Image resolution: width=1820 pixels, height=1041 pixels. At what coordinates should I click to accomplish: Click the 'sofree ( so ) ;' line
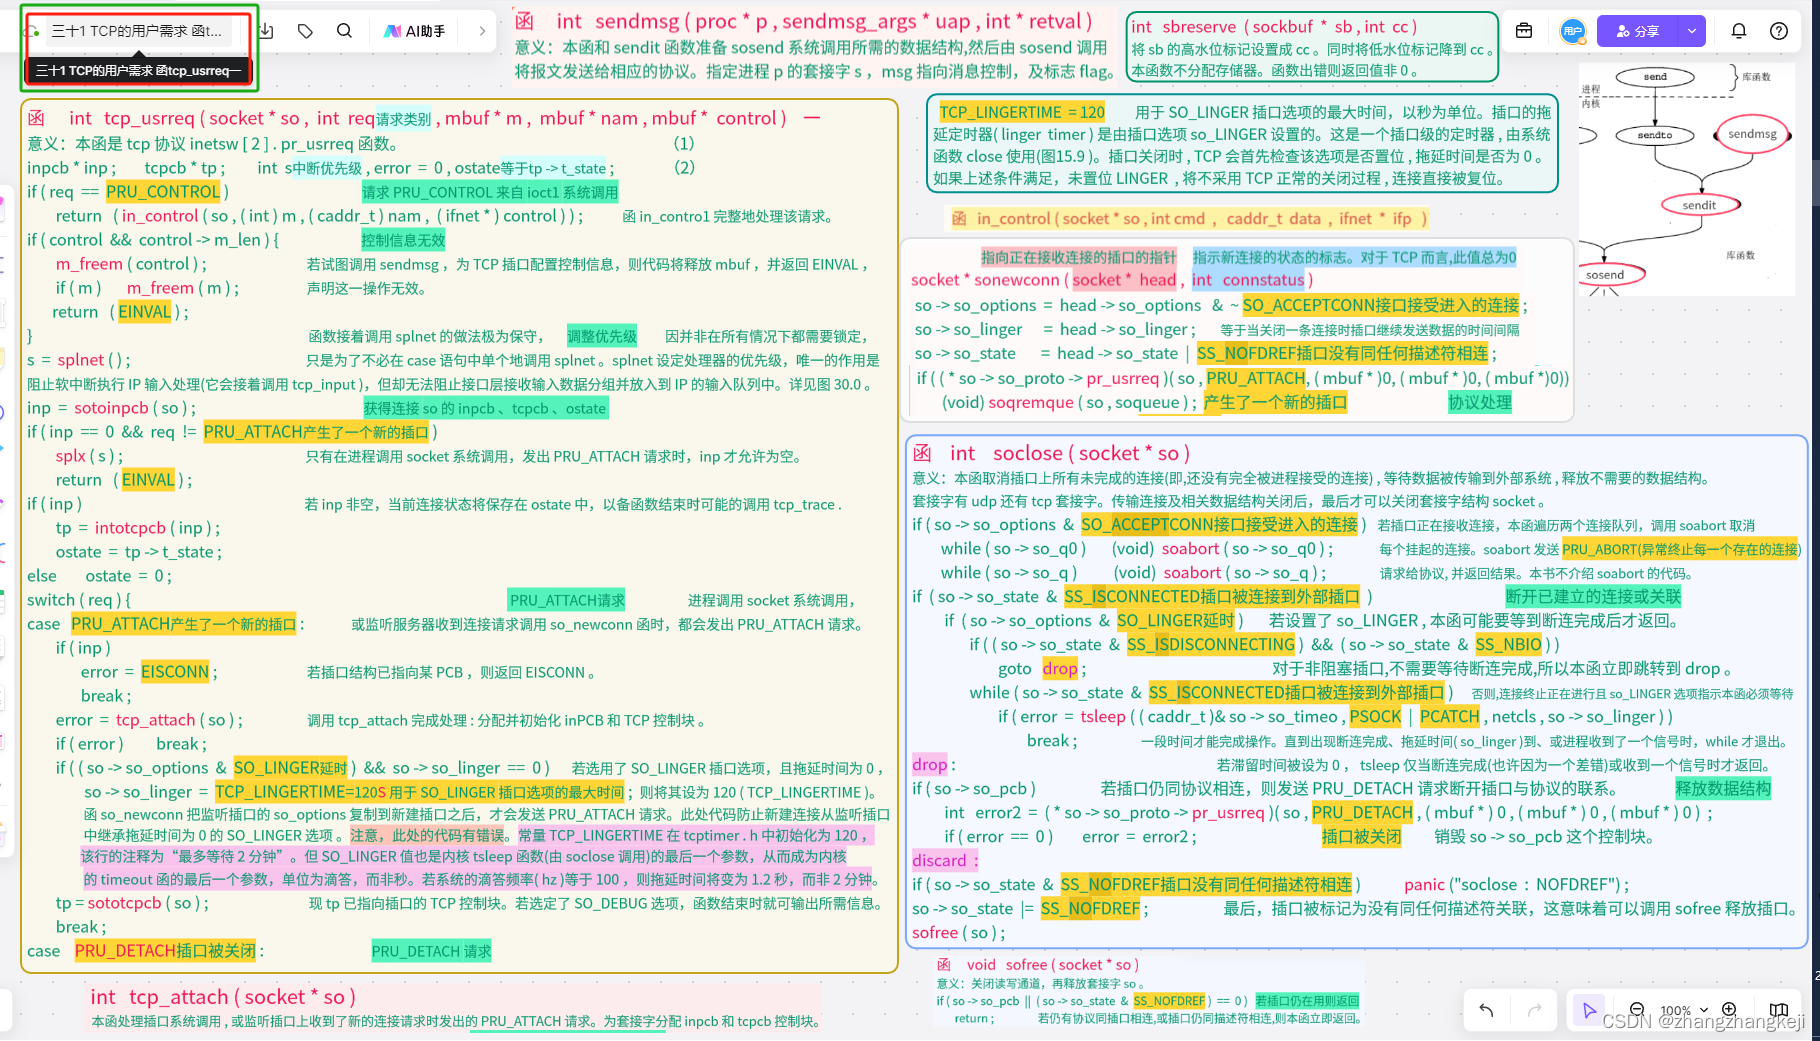pyautogui.click(x=959, y=932)
